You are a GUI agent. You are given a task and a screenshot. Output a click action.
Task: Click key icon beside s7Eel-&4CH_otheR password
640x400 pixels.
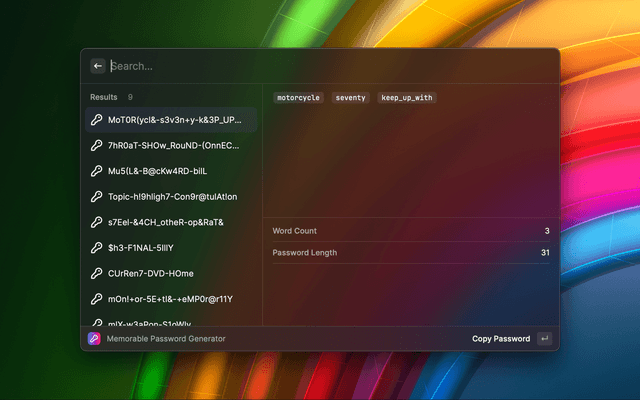pos(97,222)
